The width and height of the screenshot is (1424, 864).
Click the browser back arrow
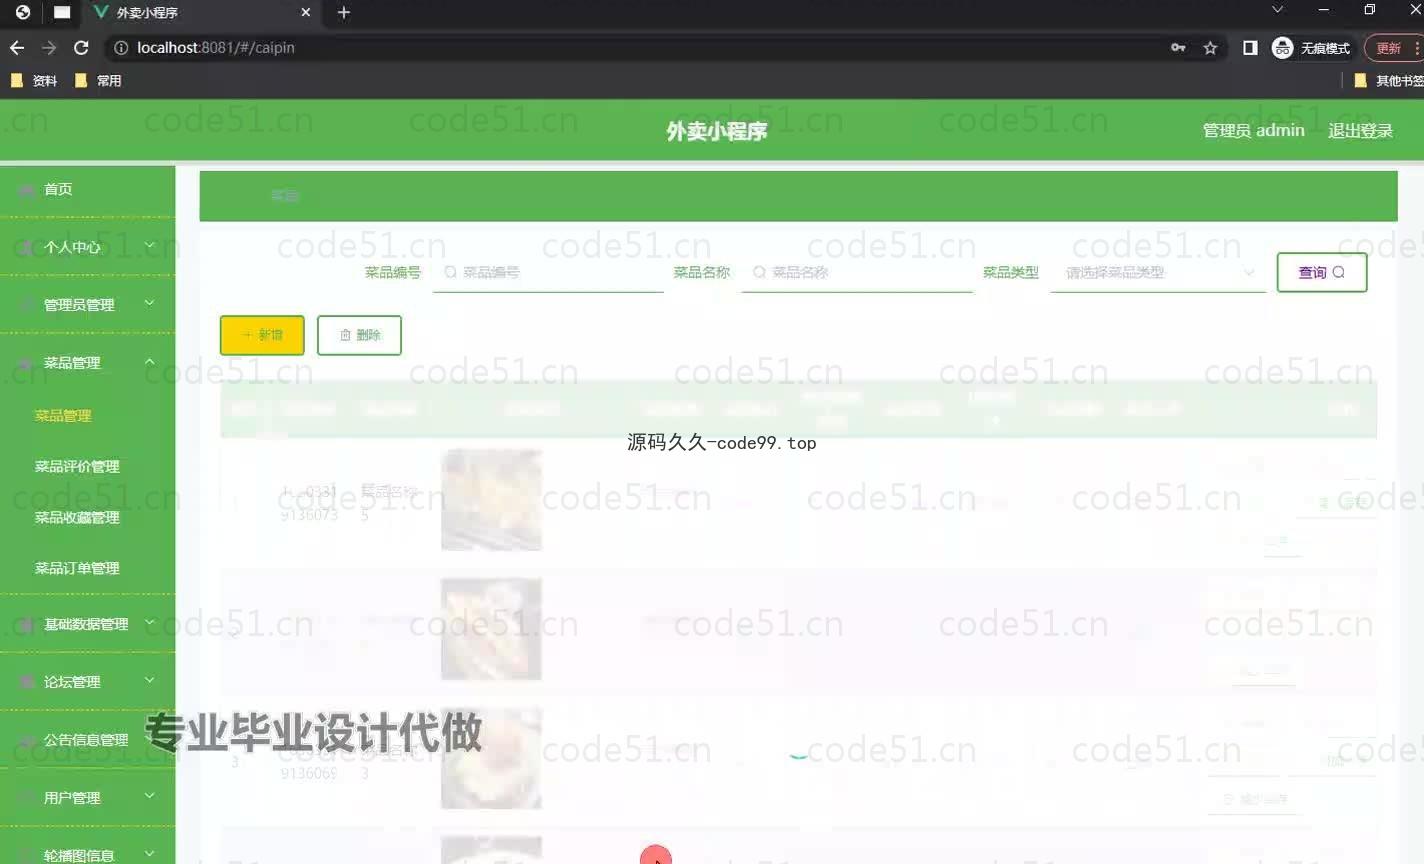[x=17, y=47]
